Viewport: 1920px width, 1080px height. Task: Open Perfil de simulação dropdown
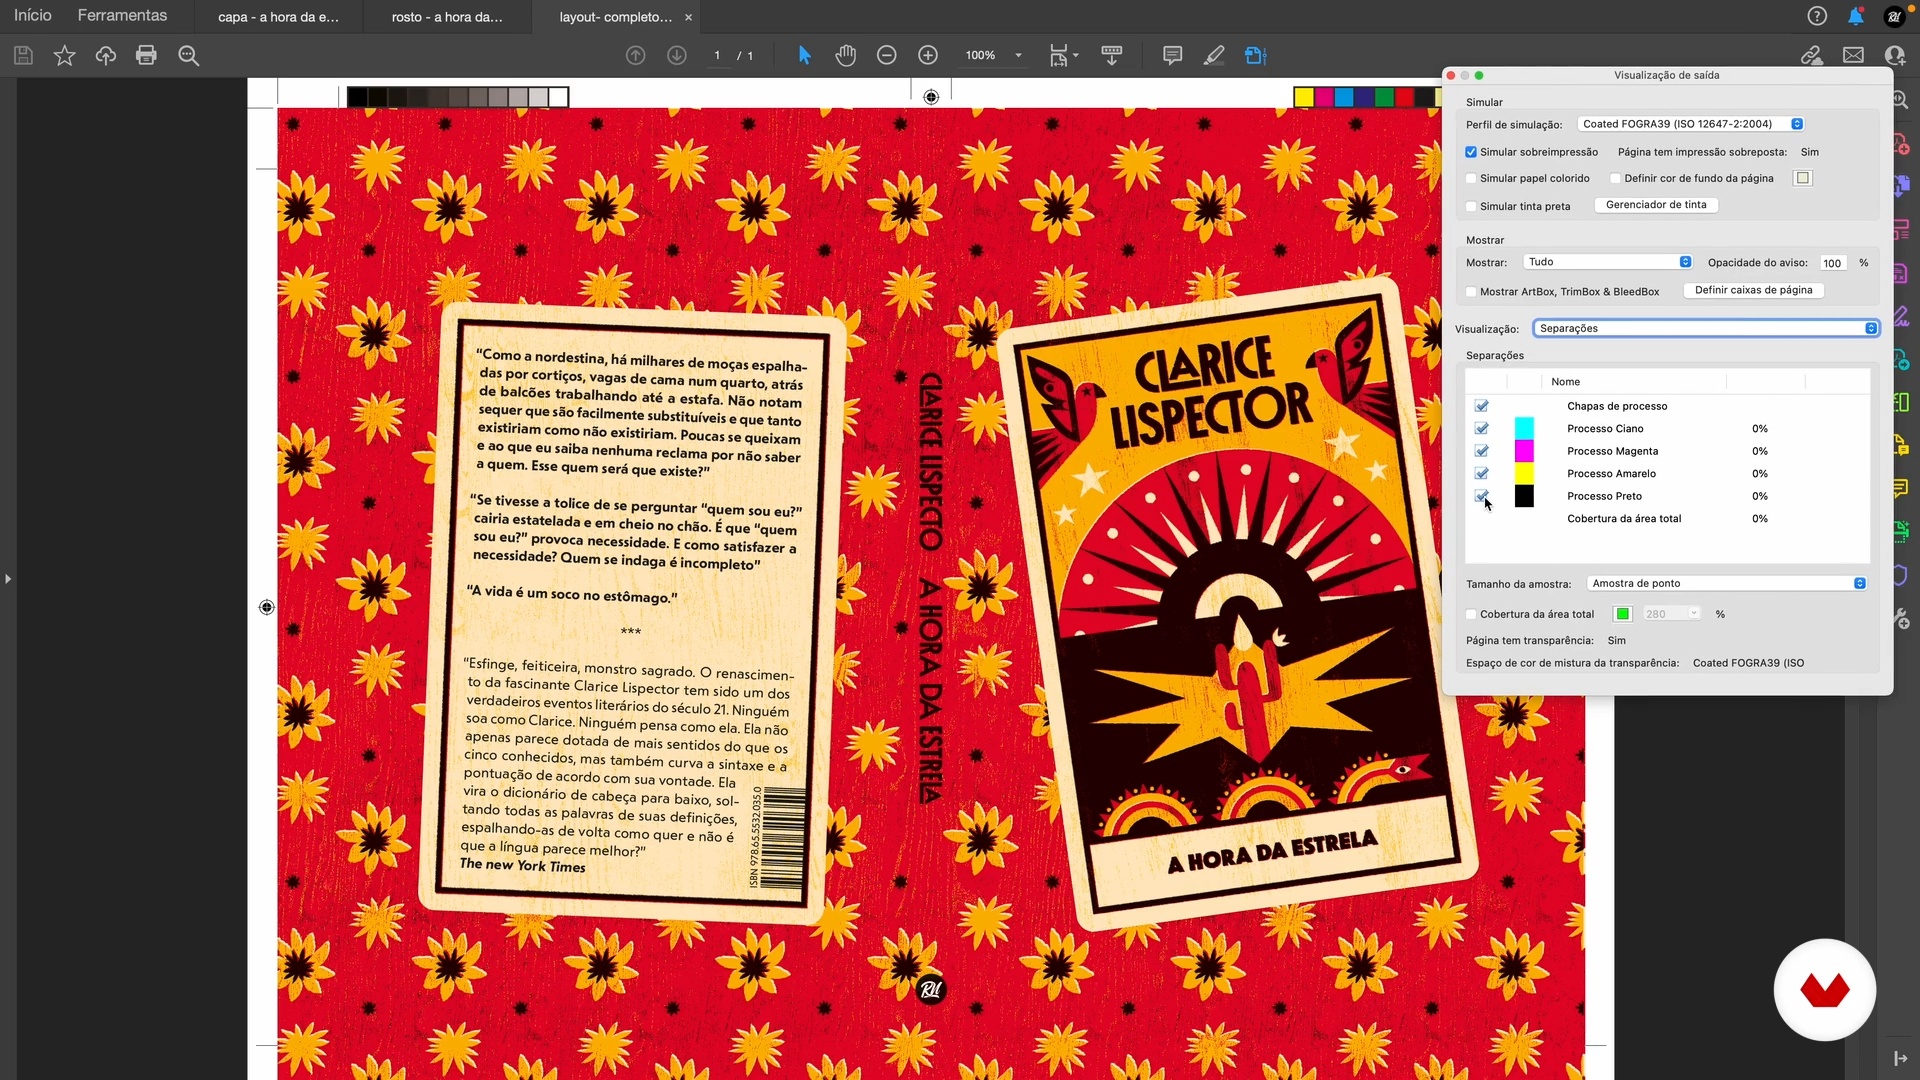point(1690,124)
